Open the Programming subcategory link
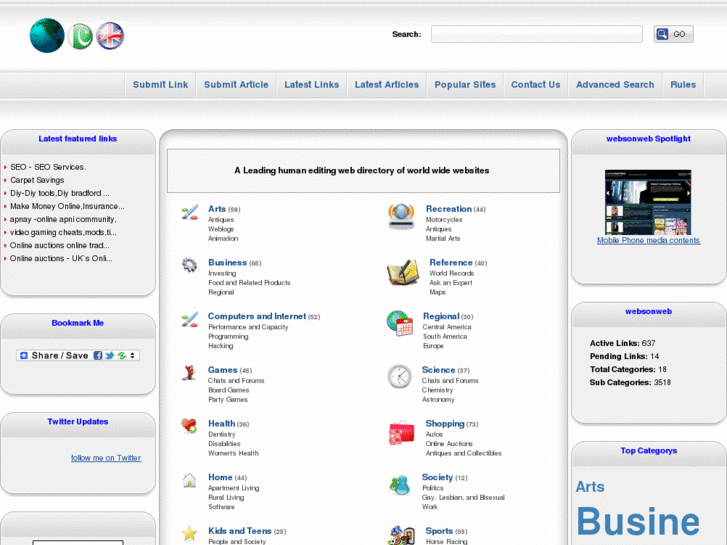This screenshot has height=545, width=727. 228,337
